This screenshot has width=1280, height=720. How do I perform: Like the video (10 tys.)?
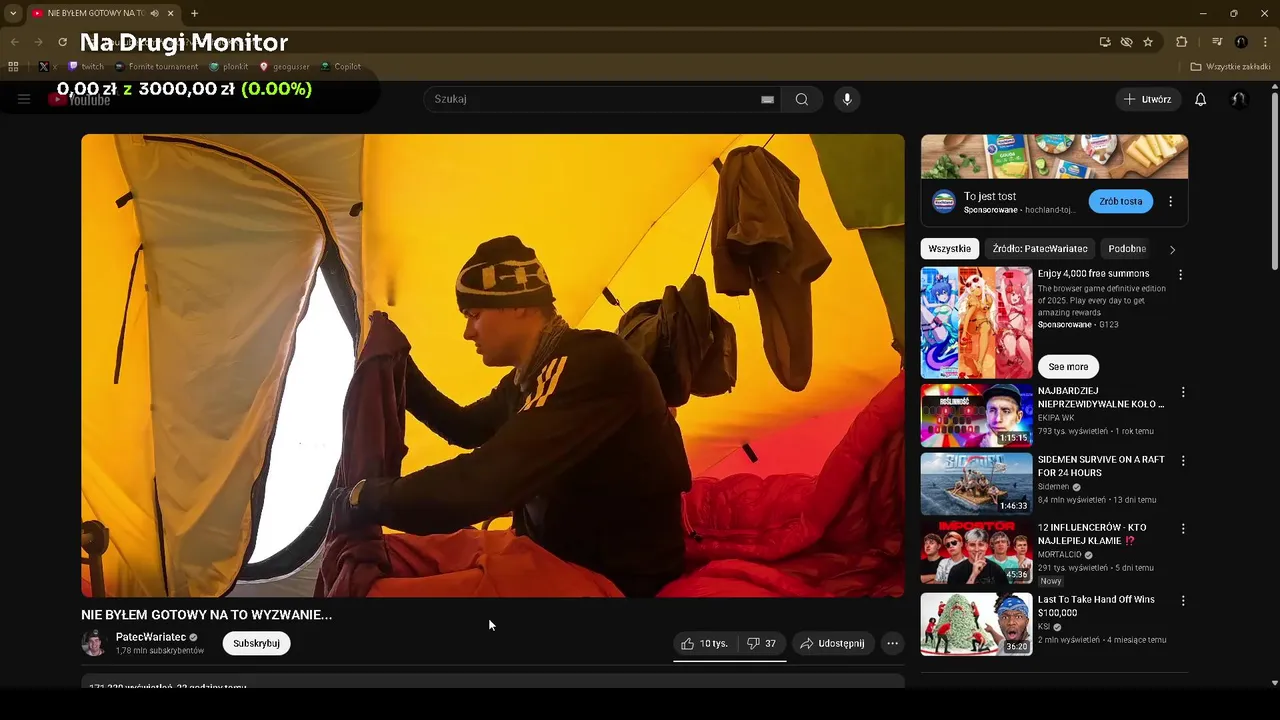(x=705, y=643)
